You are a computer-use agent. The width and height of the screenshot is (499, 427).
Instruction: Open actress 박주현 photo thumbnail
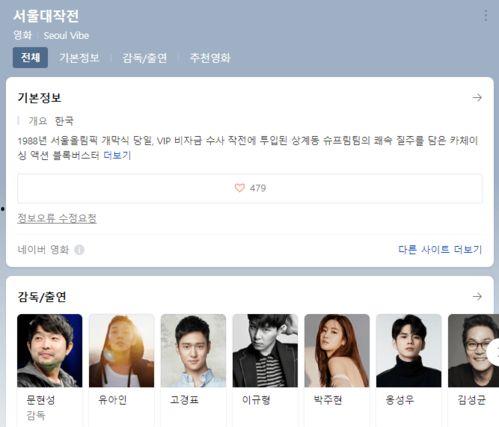[337, 350]
